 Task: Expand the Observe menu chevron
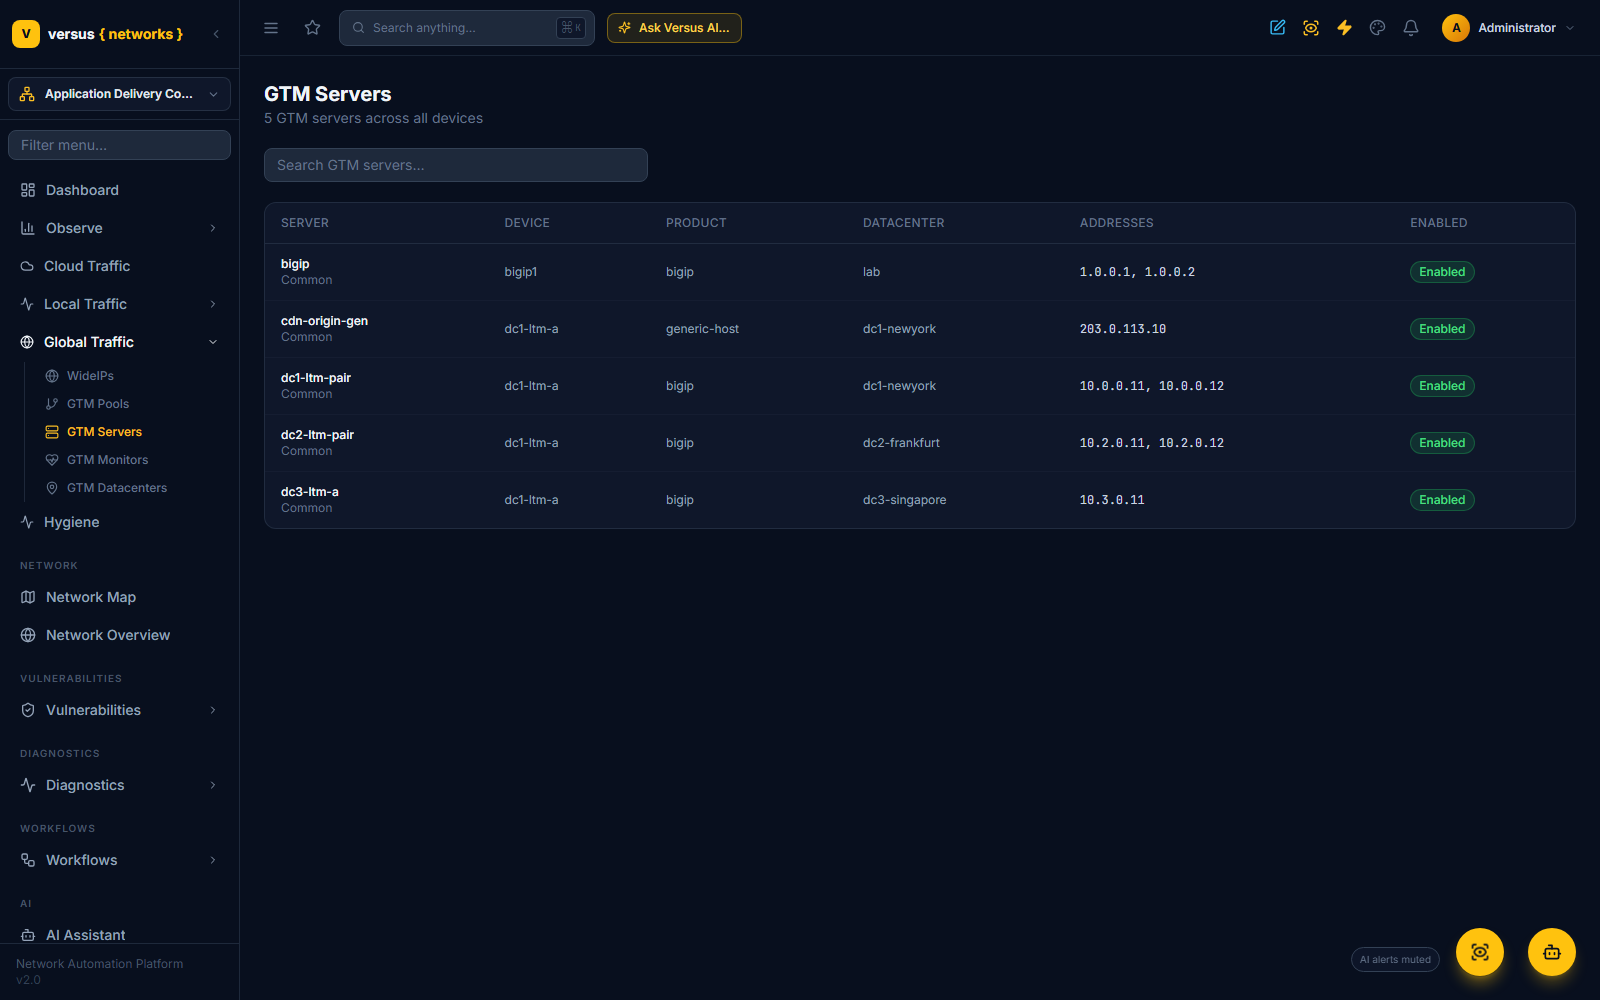213,228
